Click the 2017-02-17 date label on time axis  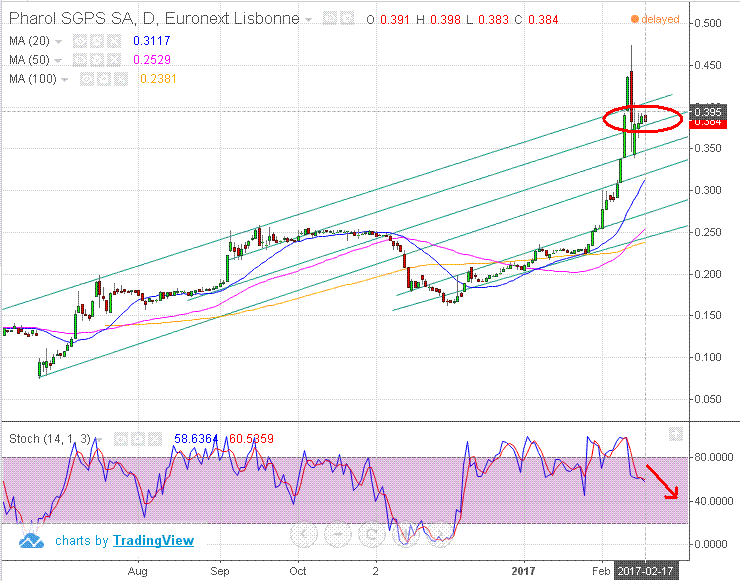646,571
